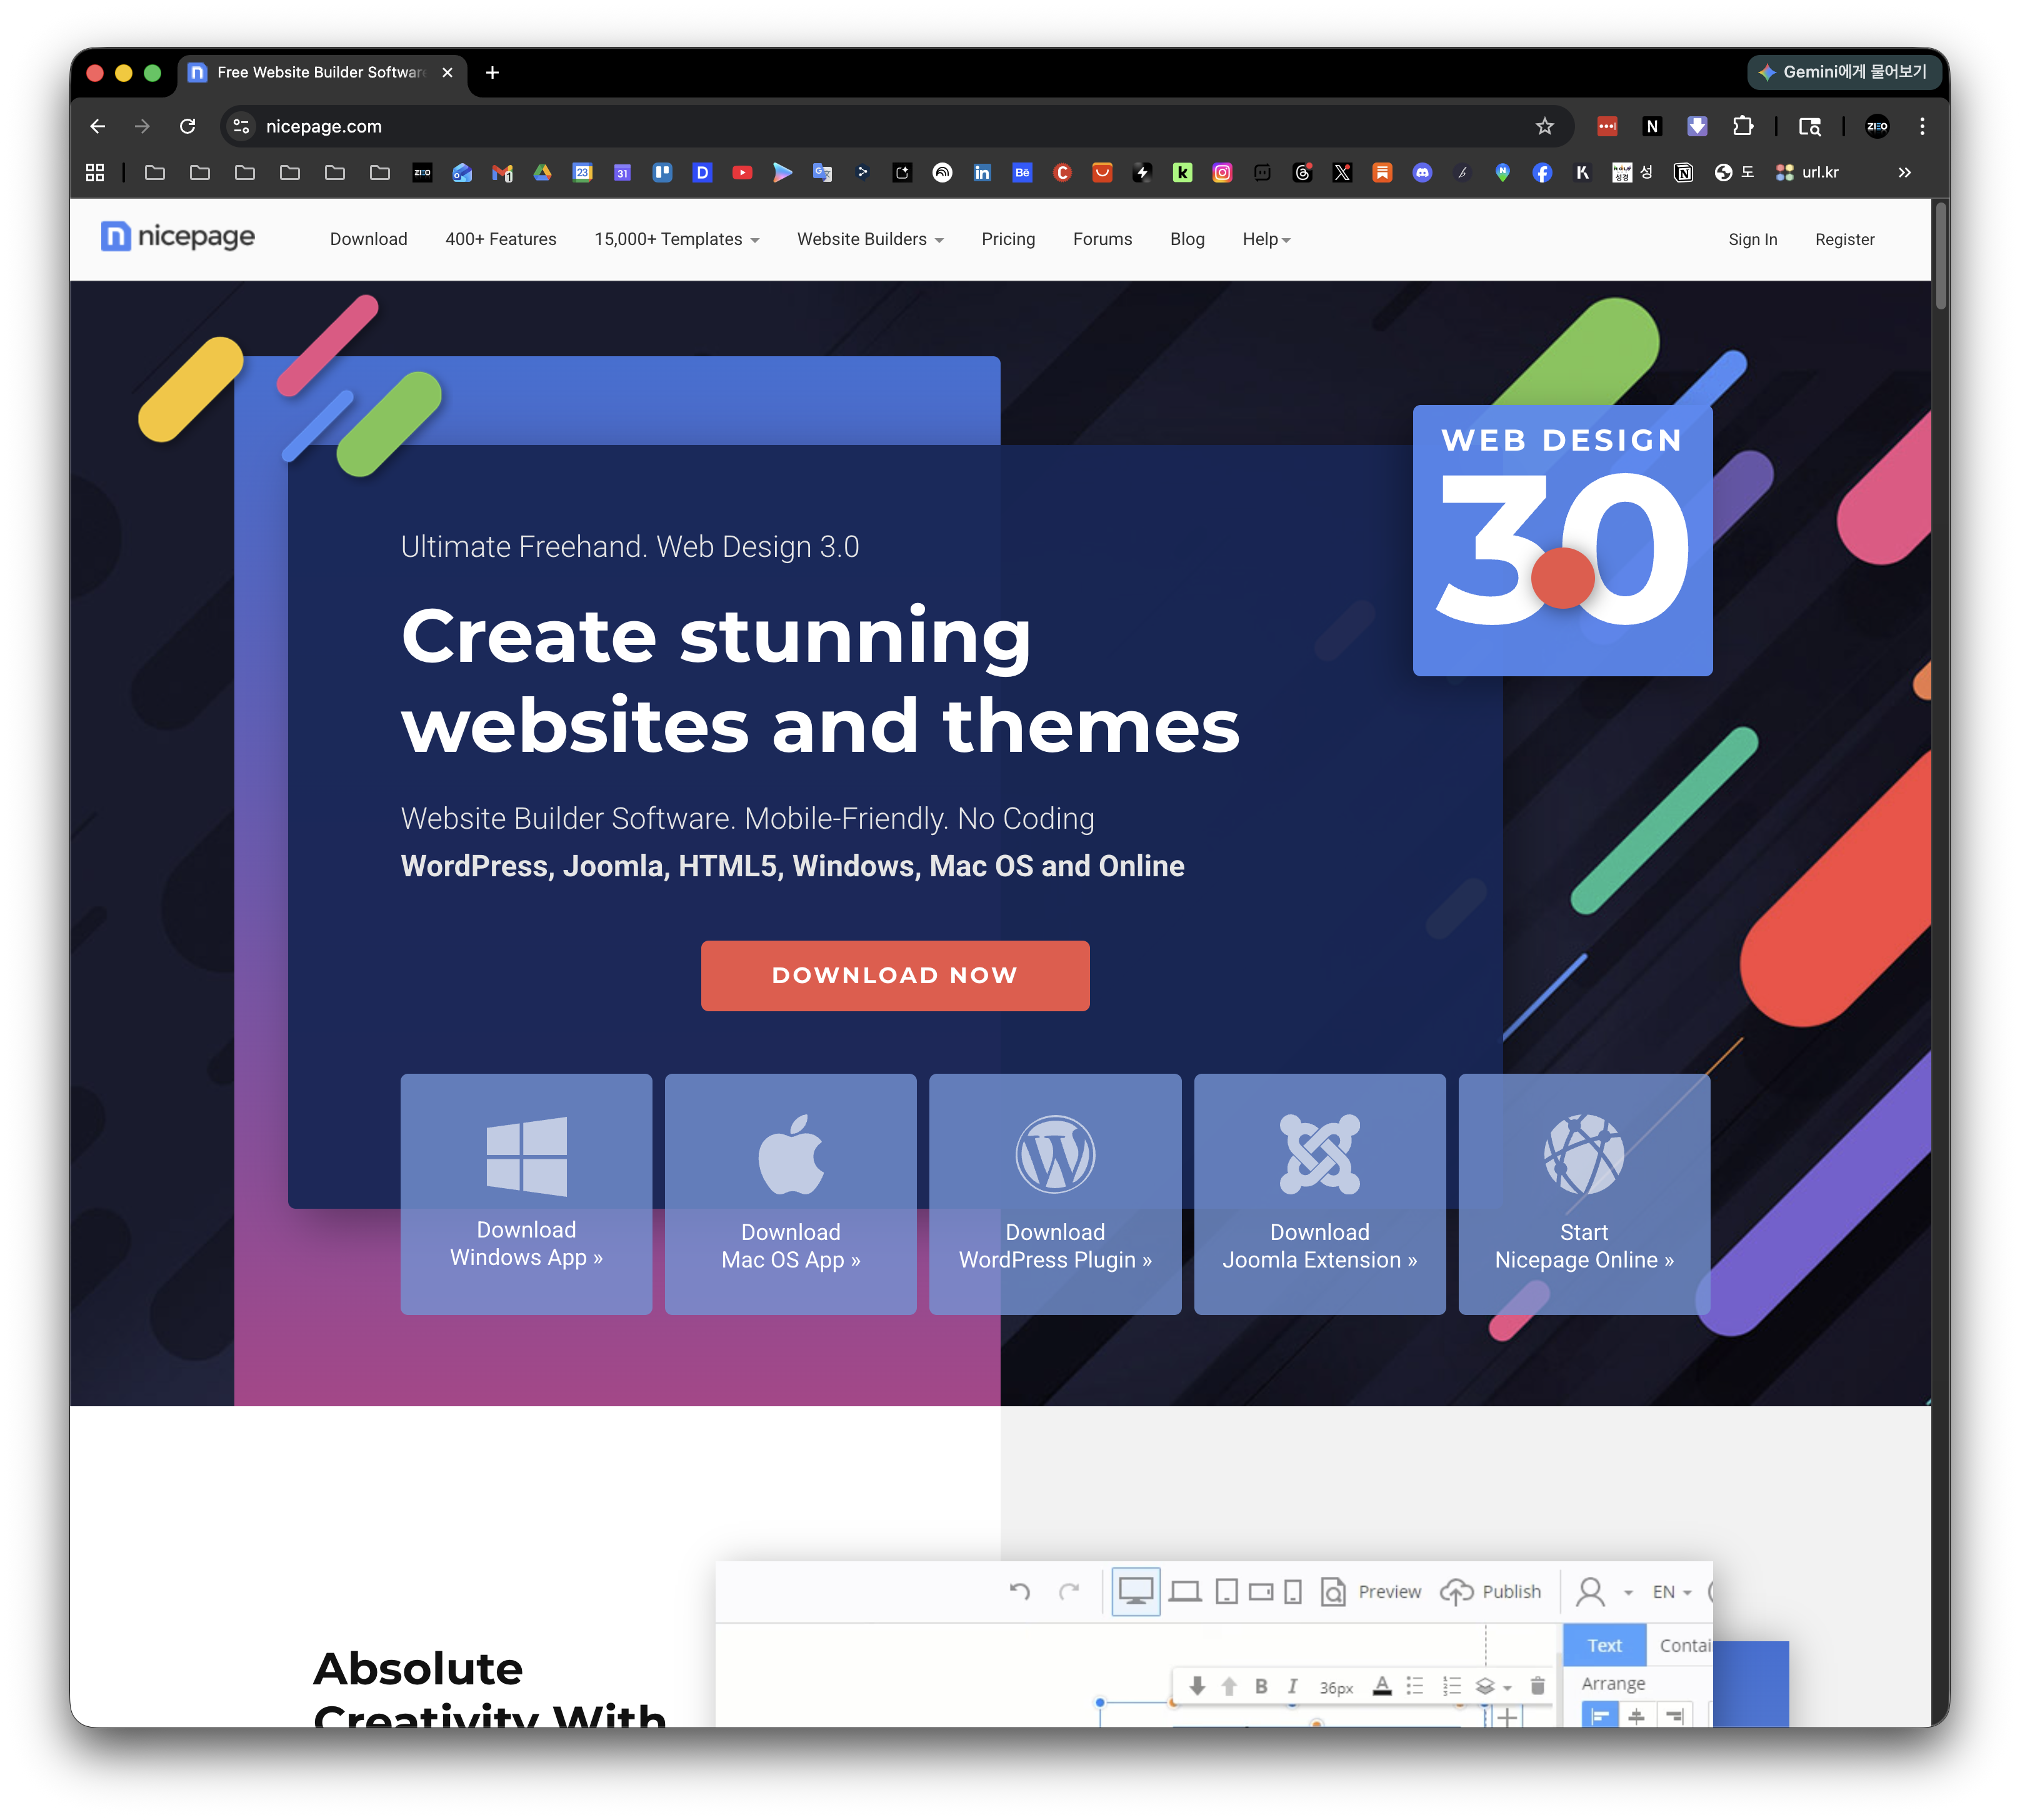Open the Blog menu item
Image resolution: width=2020 pixels, height=1820 pixels.
[1187, 239]
